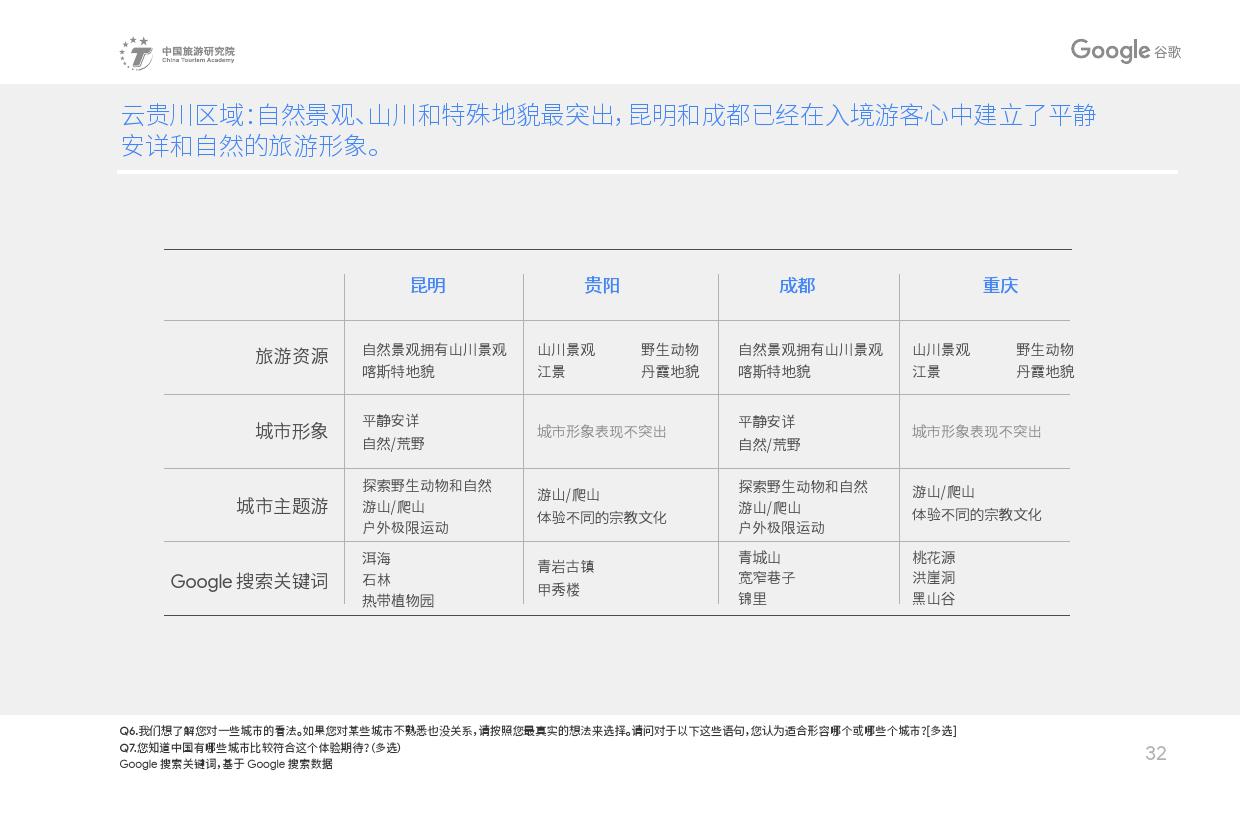Click the China Tourism Academy logo
The image size is (1240, 827).
pyautogui.click(x=177, y=53)
